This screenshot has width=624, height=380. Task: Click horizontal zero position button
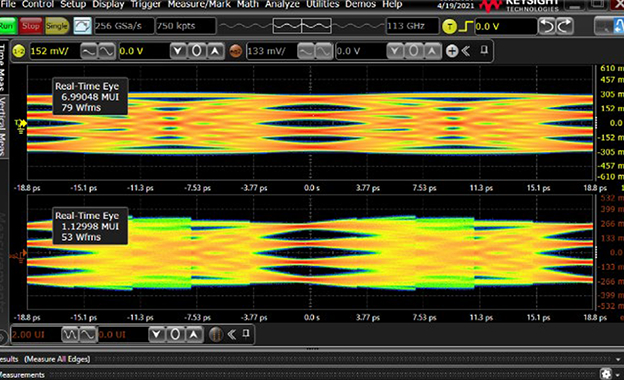pyautogui.click(x=175, y=335)
